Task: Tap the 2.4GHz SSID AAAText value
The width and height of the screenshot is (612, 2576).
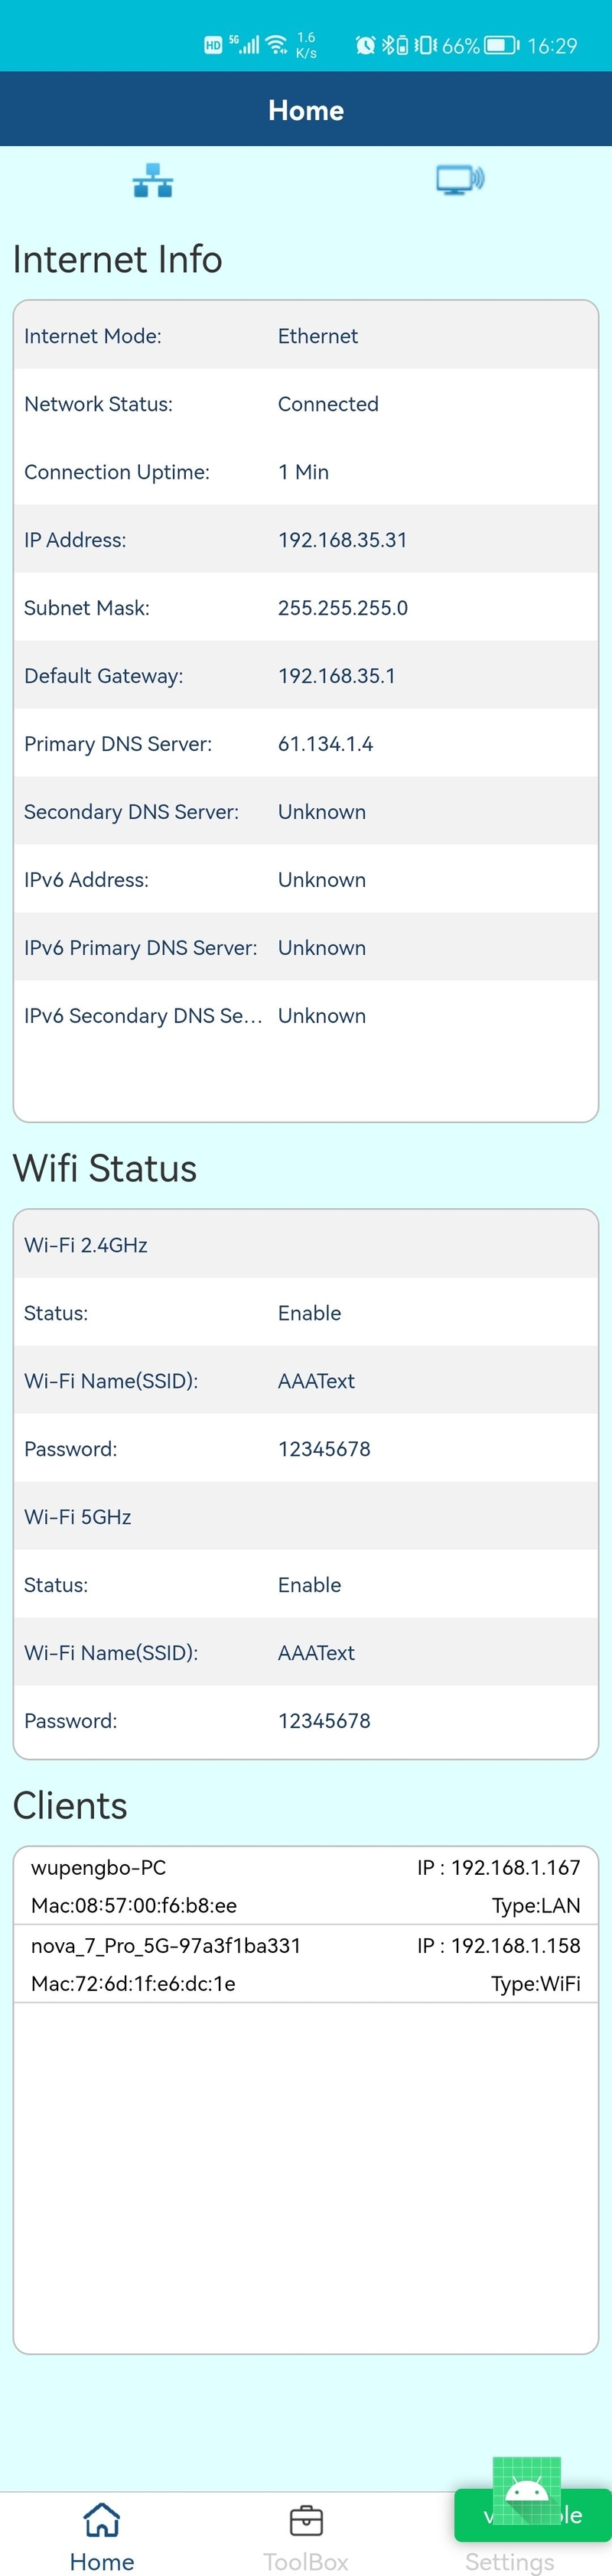Action: coord(316,1380)
